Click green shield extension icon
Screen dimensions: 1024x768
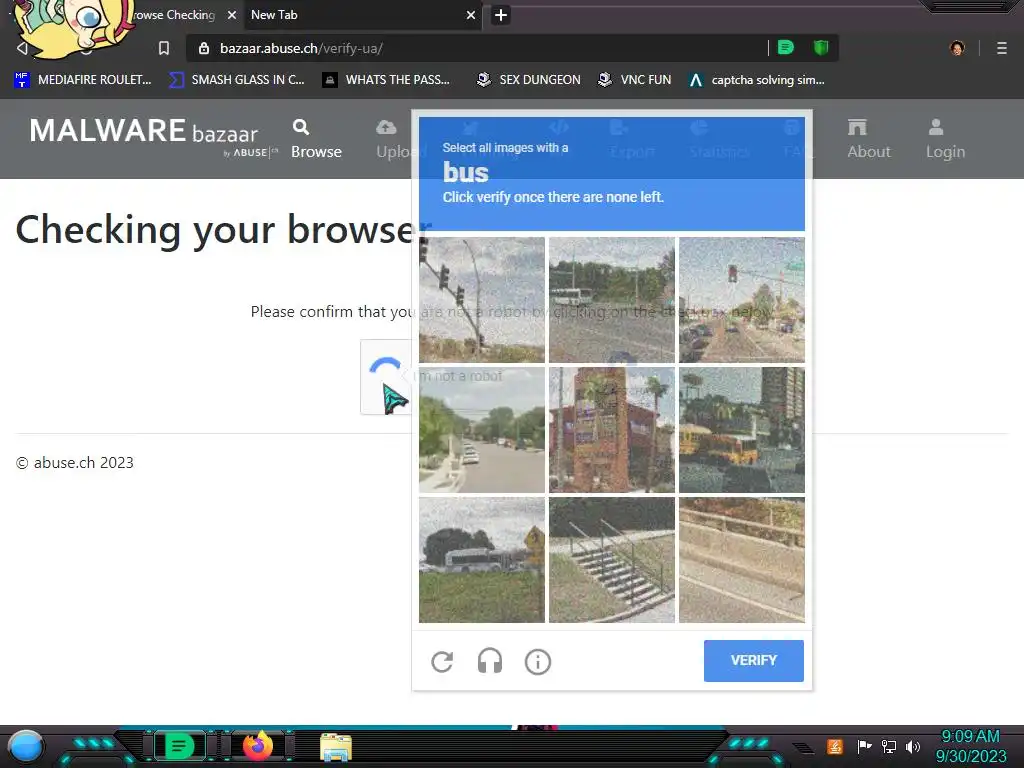821,47
